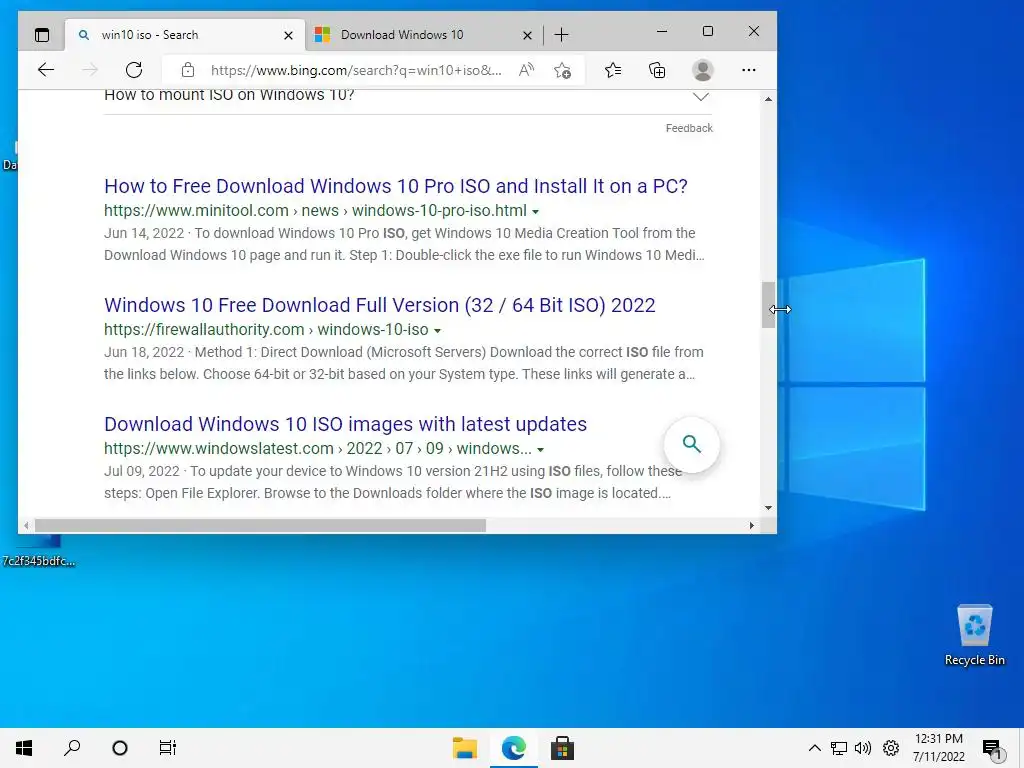Open taskbar search magnifier
Screen dimensions: 1024x768
click(72, 748)
